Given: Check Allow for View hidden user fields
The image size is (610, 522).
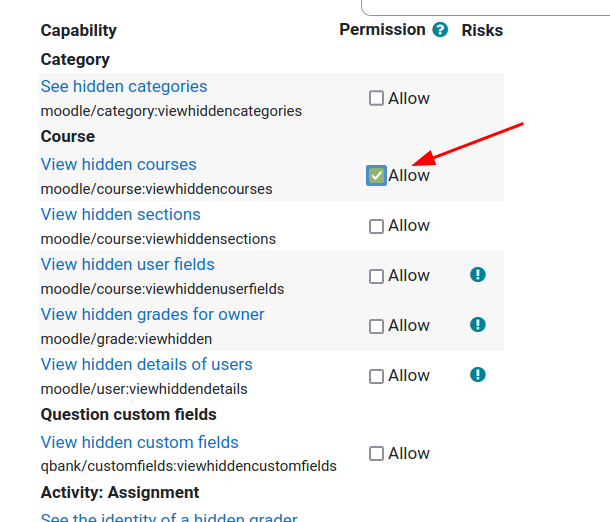Looking at the screenshot, I should 376,276.
